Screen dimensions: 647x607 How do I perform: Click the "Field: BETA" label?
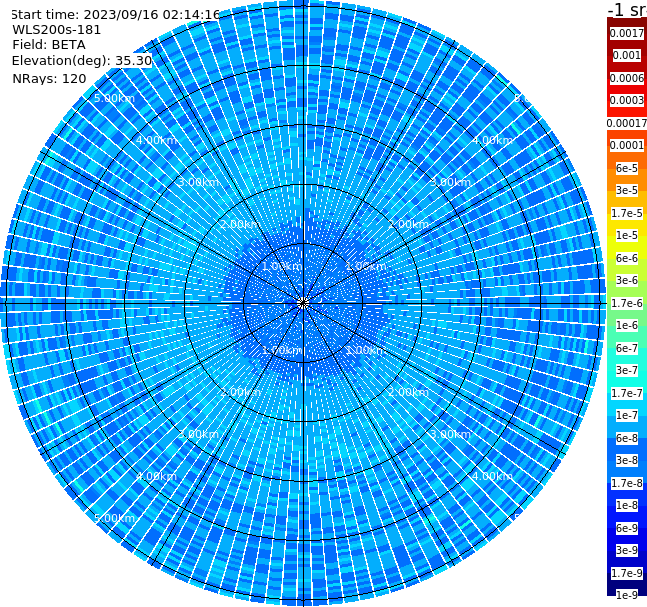(49, 45)
